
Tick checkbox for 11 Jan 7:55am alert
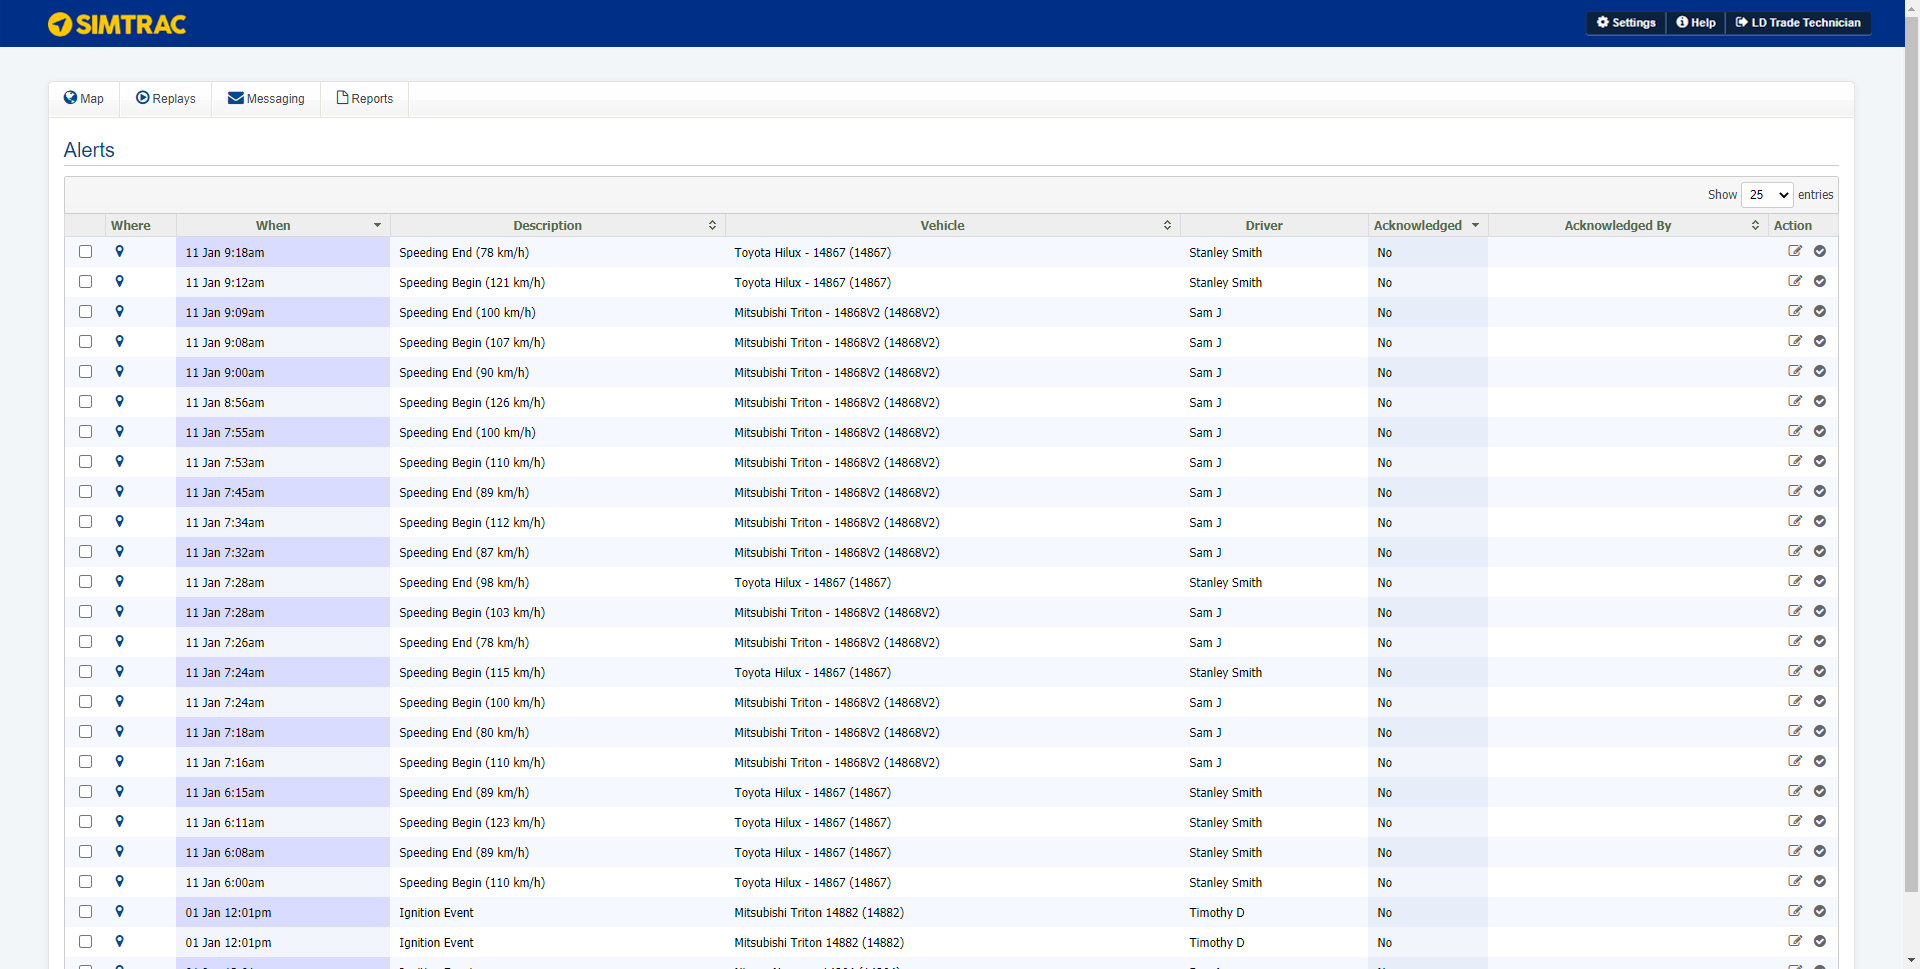click(85, 432)
